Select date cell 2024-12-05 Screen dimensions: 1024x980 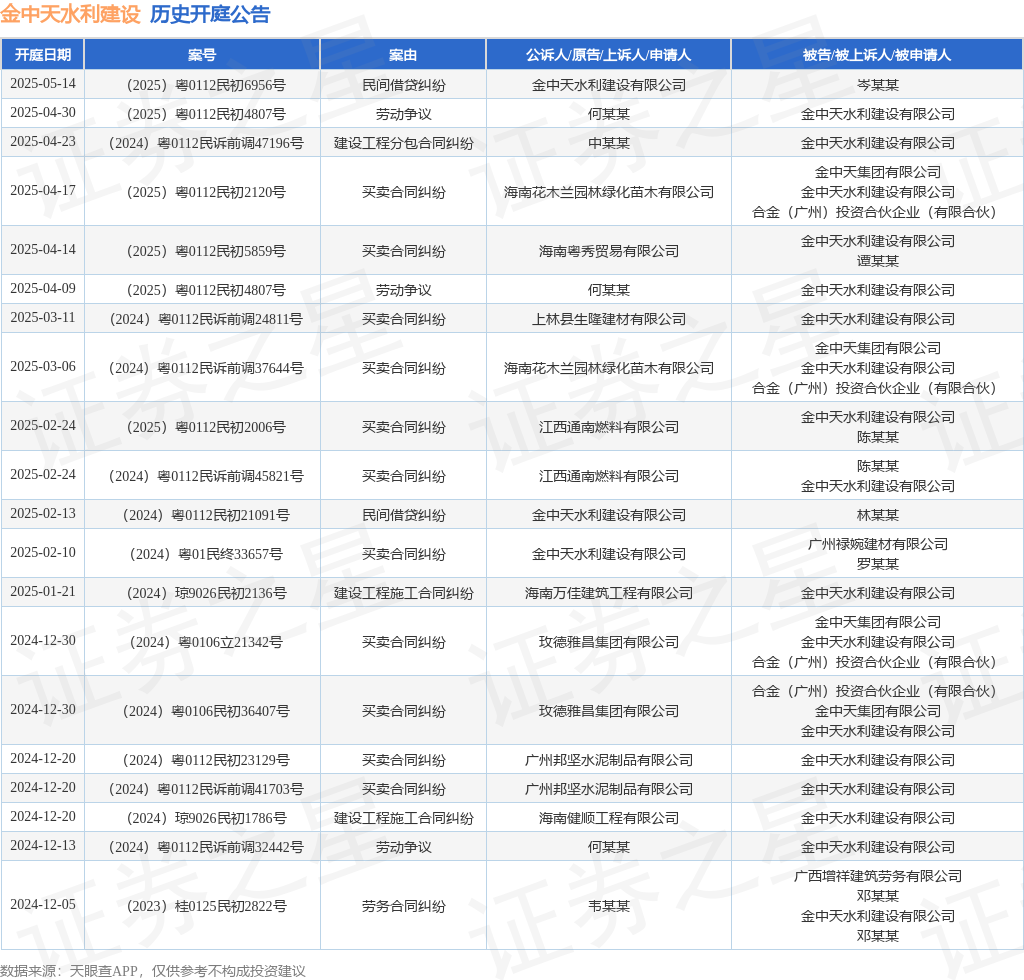(42, 904)
